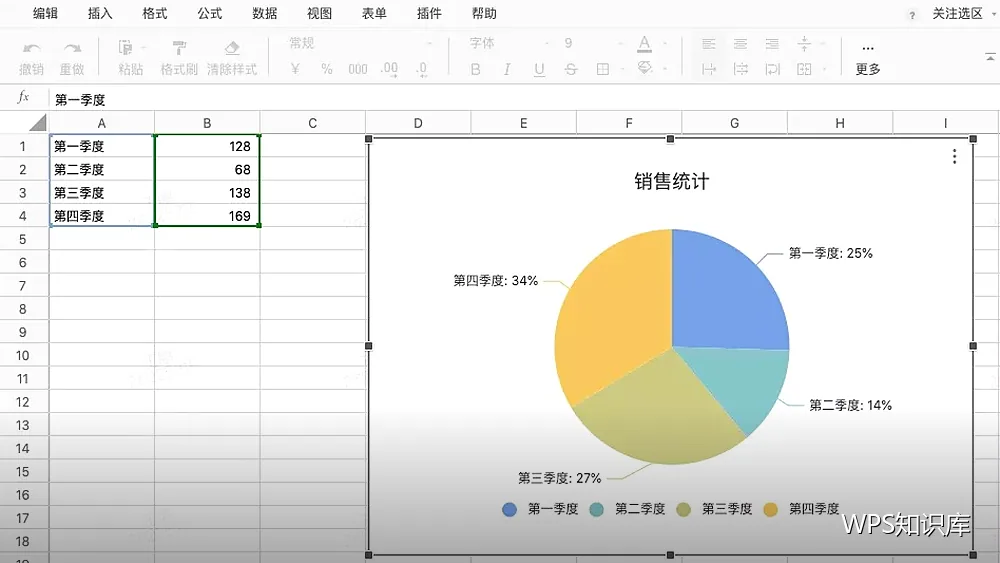The image size is (1000, 563).
Task: Toggle 第一季度 legend item in chart
Action: click(540, 509)
